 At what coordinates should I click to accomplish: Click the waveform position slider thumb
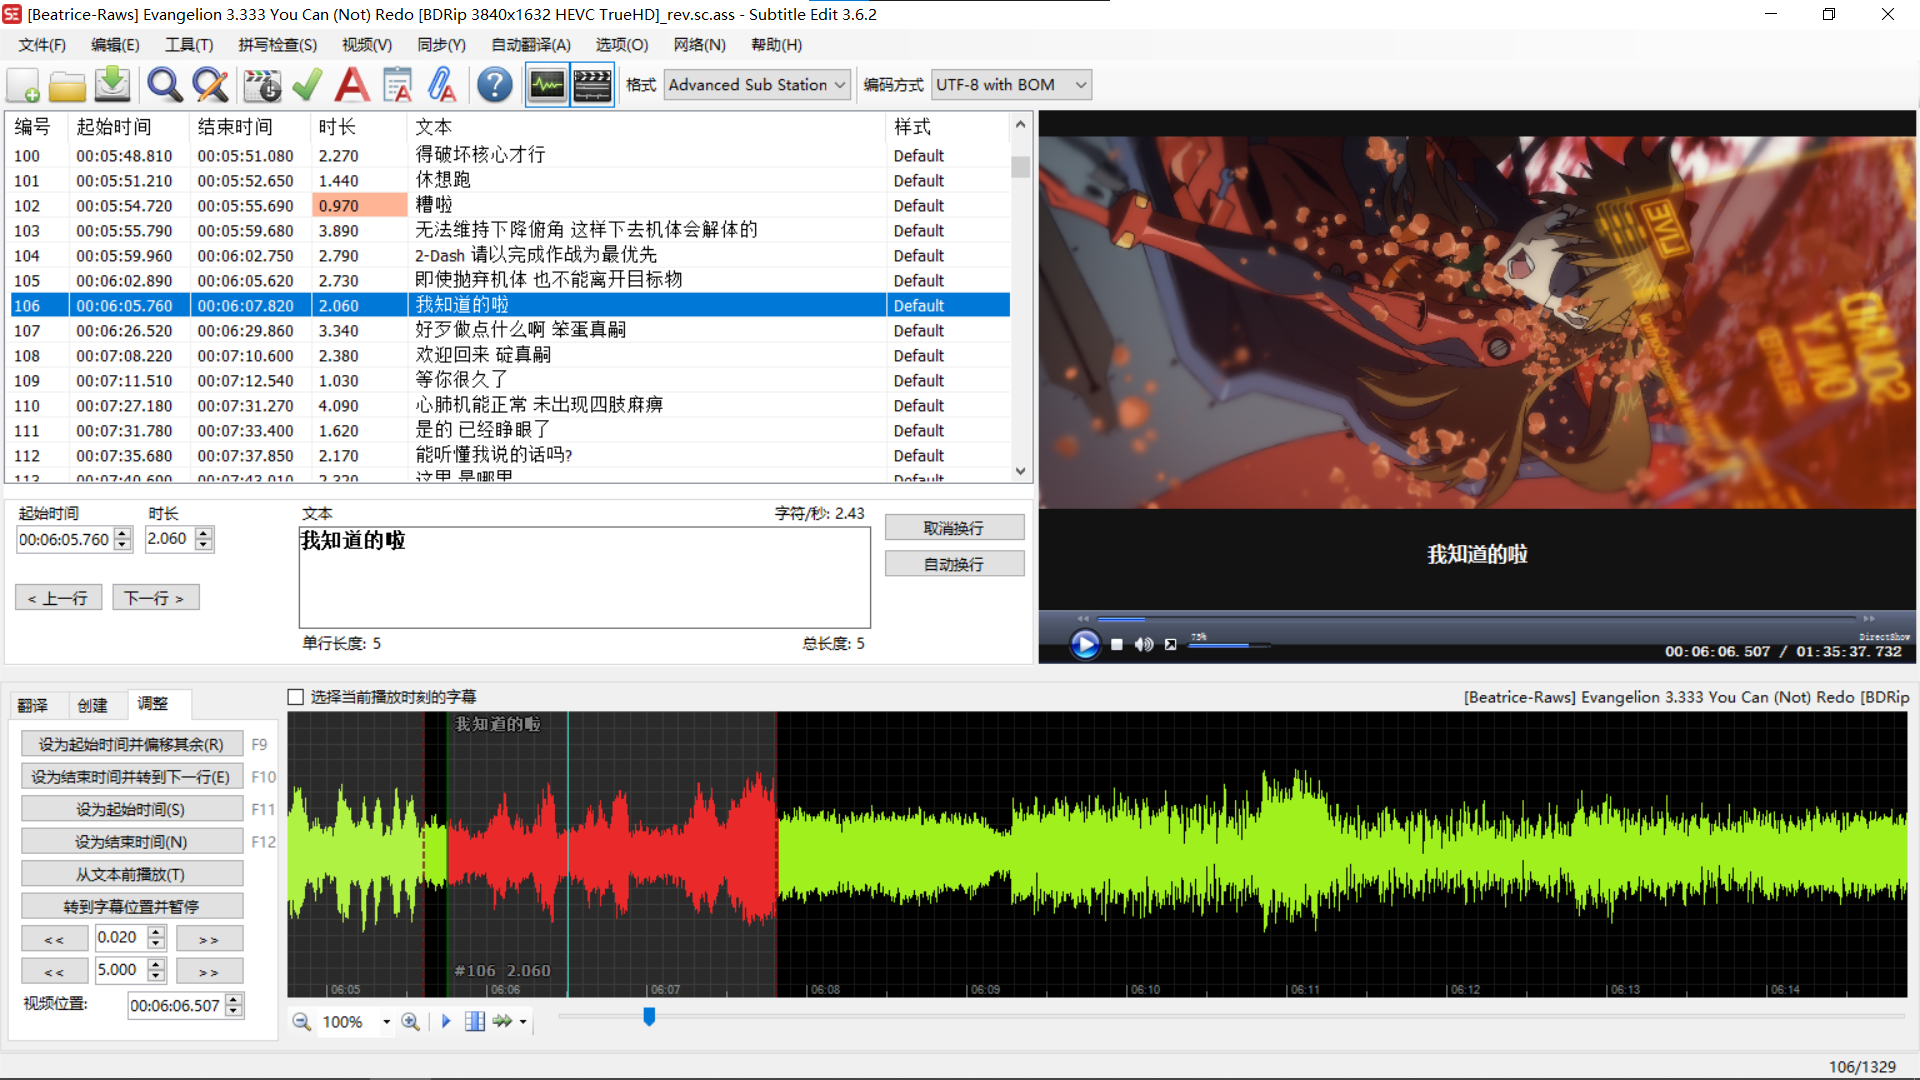(649, 1016)
